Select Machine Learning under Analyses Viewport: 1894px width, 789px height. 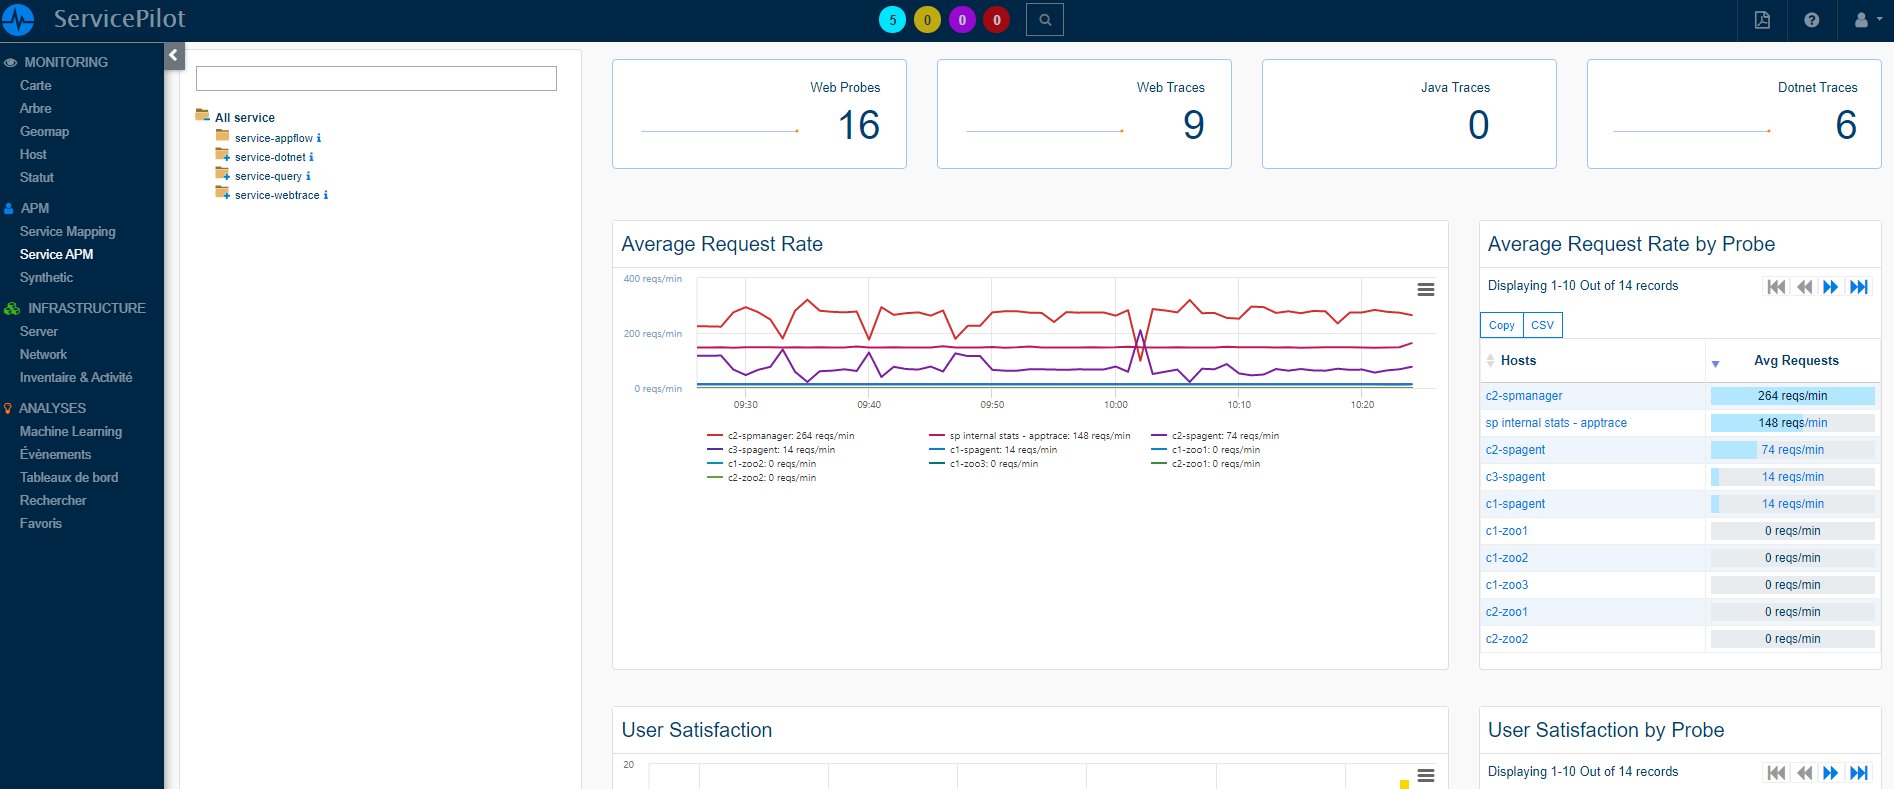click(x=70, y=431)
